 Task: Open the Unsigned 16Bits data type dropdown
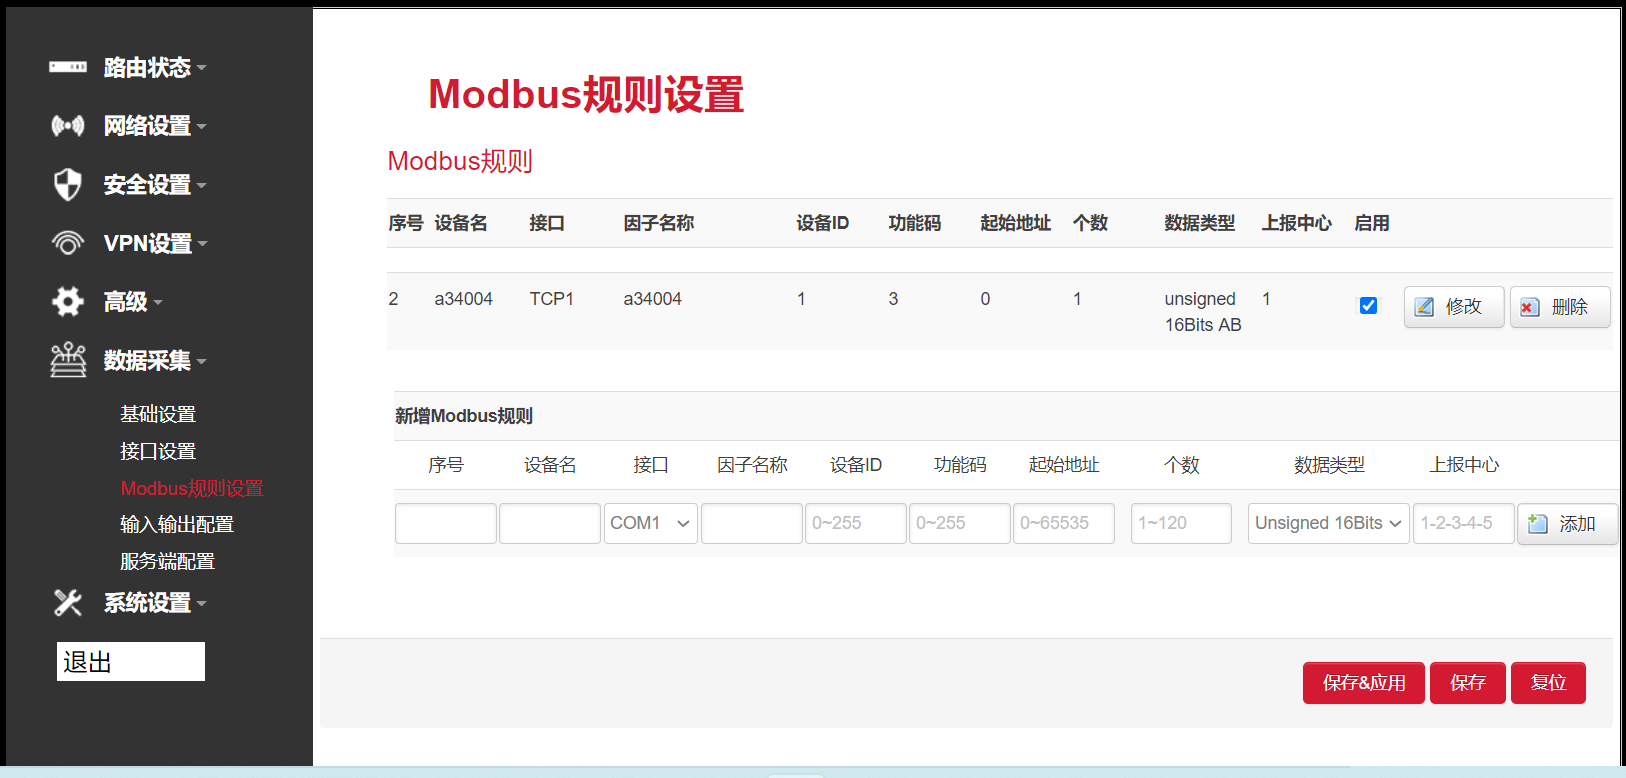click(1328, 523)
